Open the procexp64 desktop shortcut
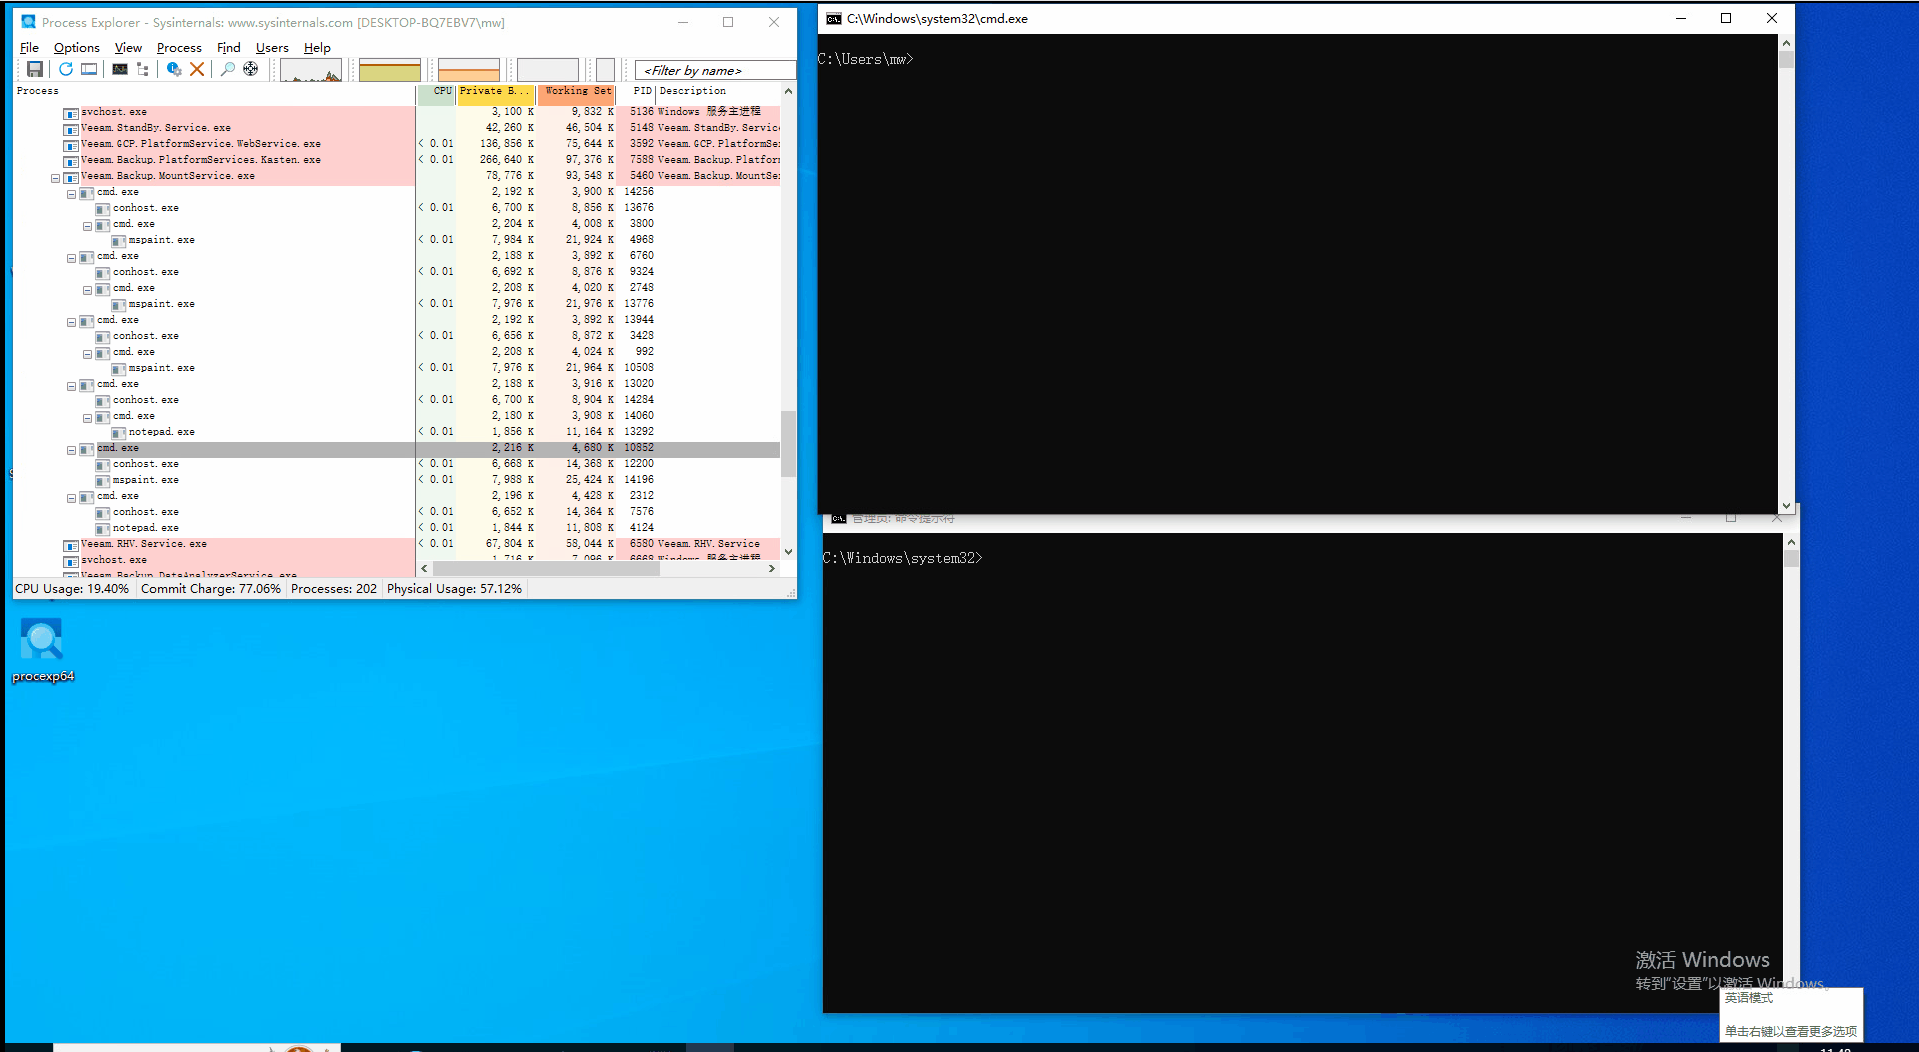The width and height of the screenshot is (1919, 1052). pos(42,650)
